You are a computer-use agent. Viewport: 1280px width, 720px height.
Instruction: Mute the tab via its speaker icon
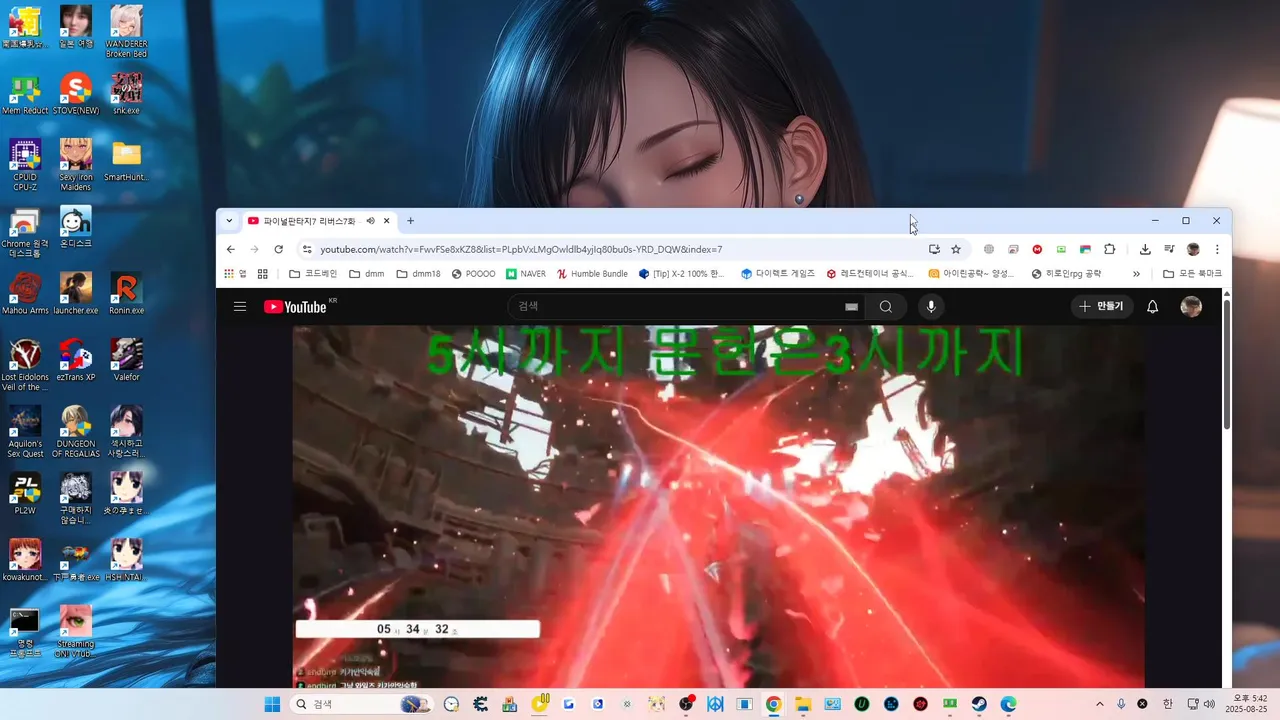(370, 221)
